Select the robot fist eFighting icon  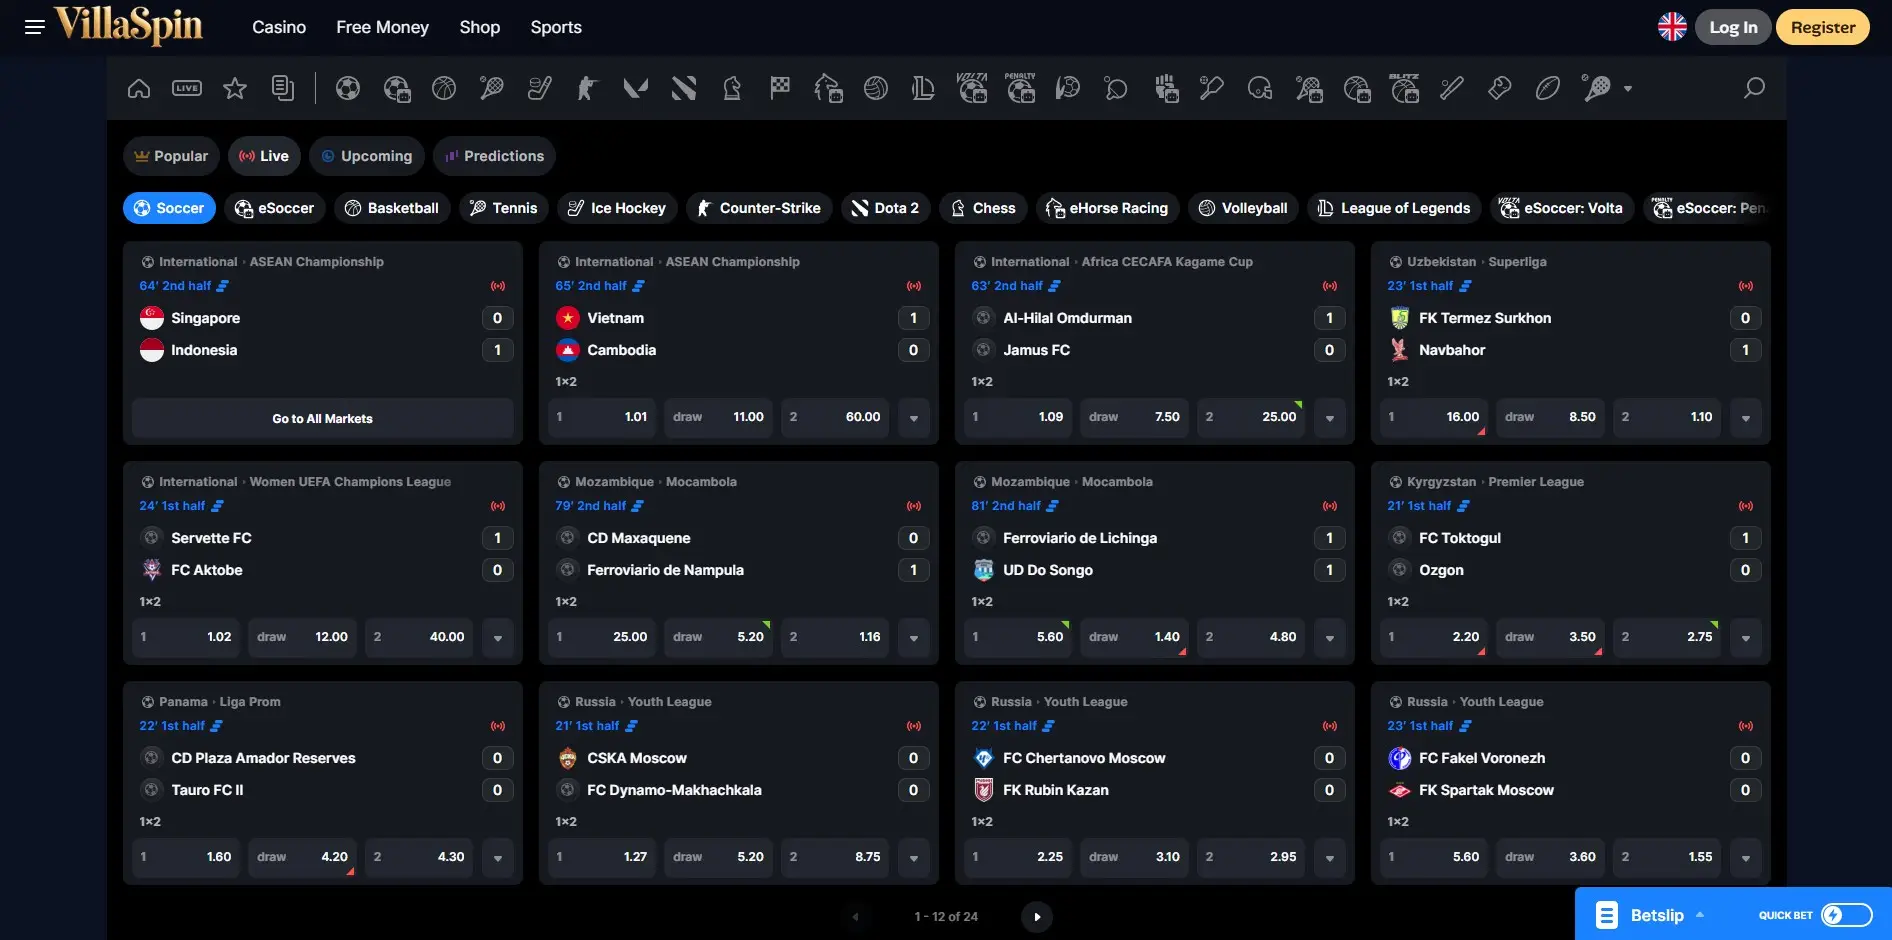1166,88
